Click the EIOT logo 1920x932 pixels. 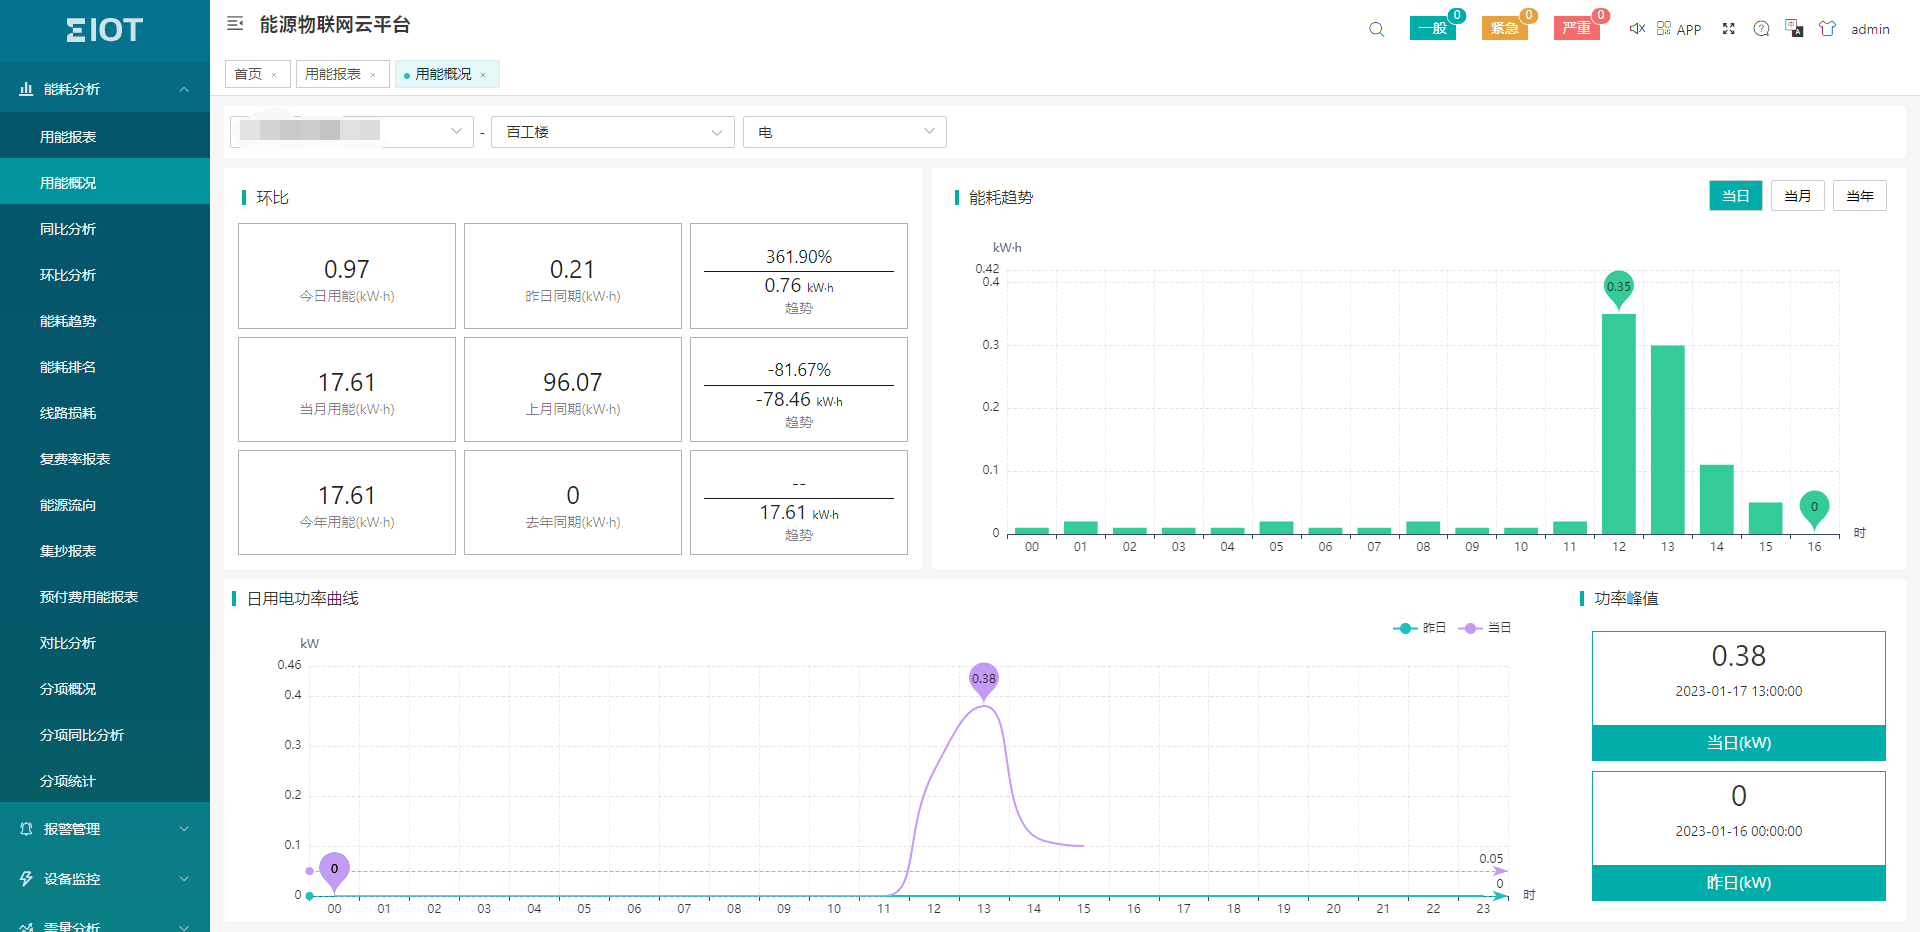(105, 30)
